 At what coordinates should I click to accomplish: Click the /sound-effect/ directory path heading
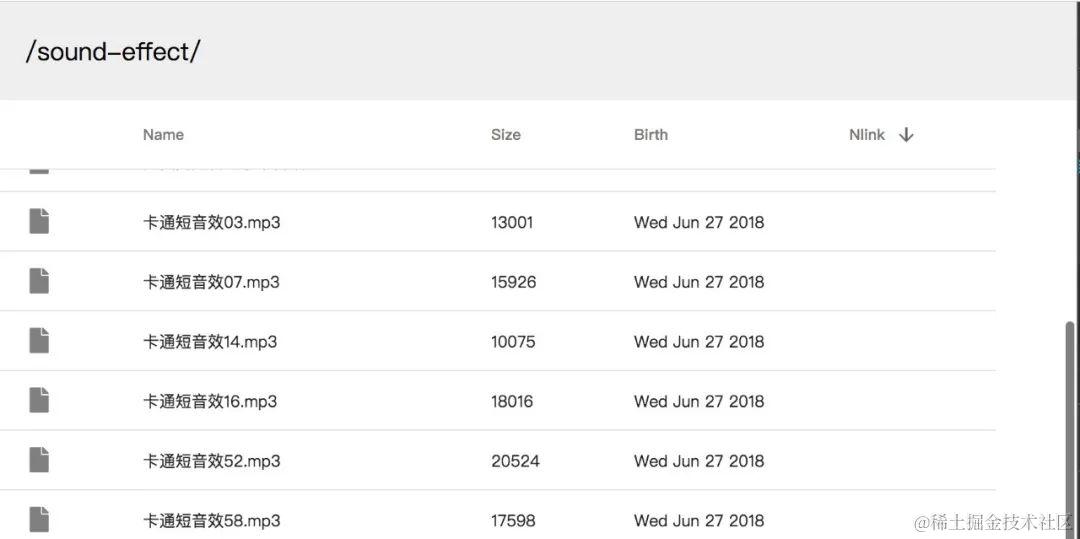113,52
